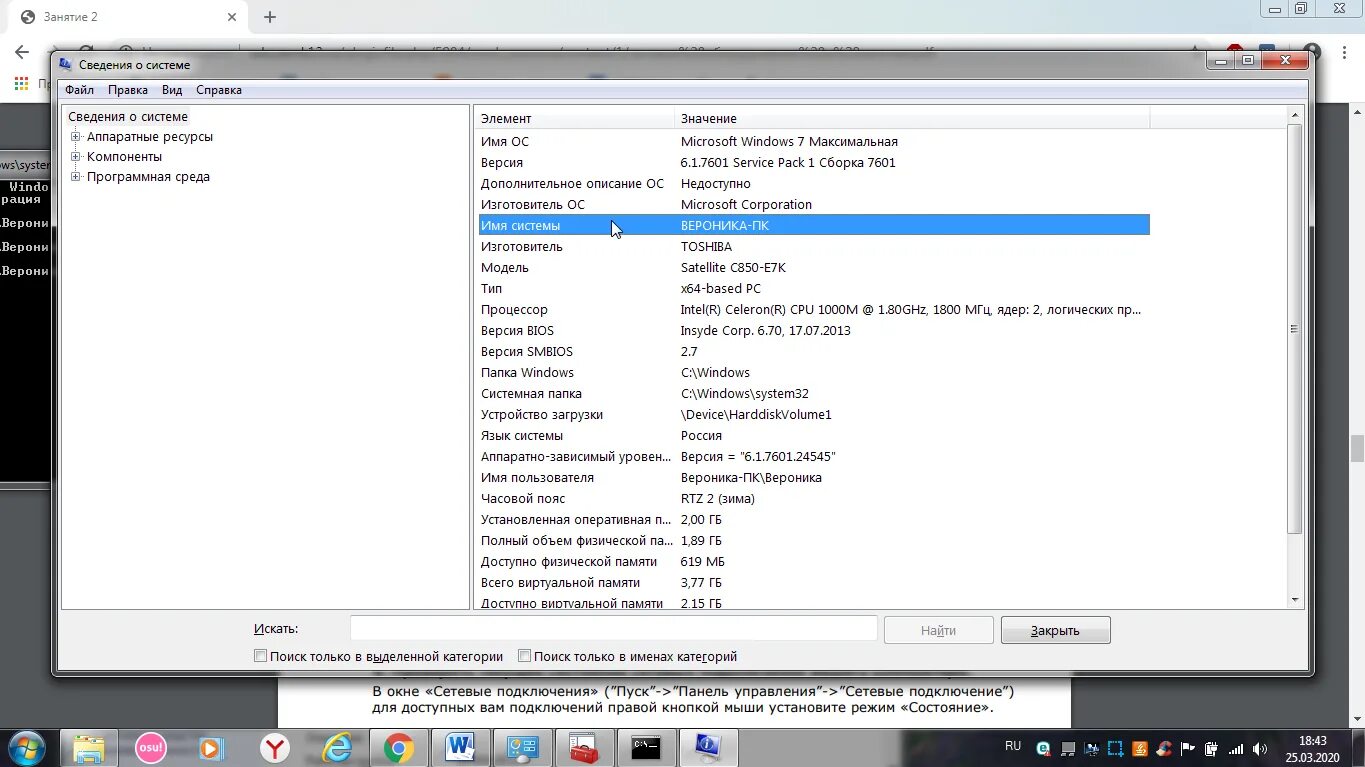The image size is (1365, 767).
Task: Close the Занятие 2 Chrome tab
Action: point(232,17)
